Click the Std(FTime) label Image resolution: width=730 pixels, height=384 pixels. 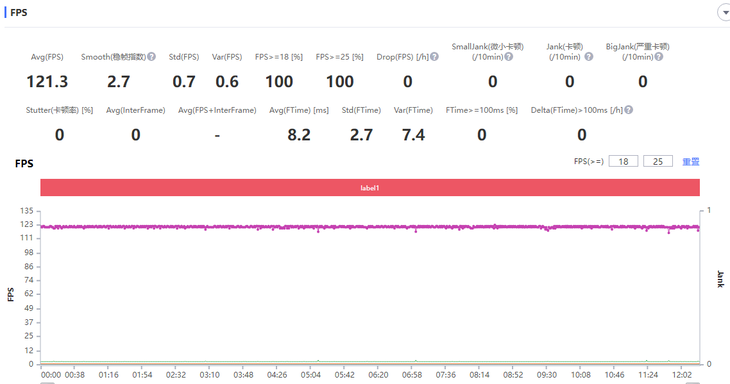[x=361, y=110]
